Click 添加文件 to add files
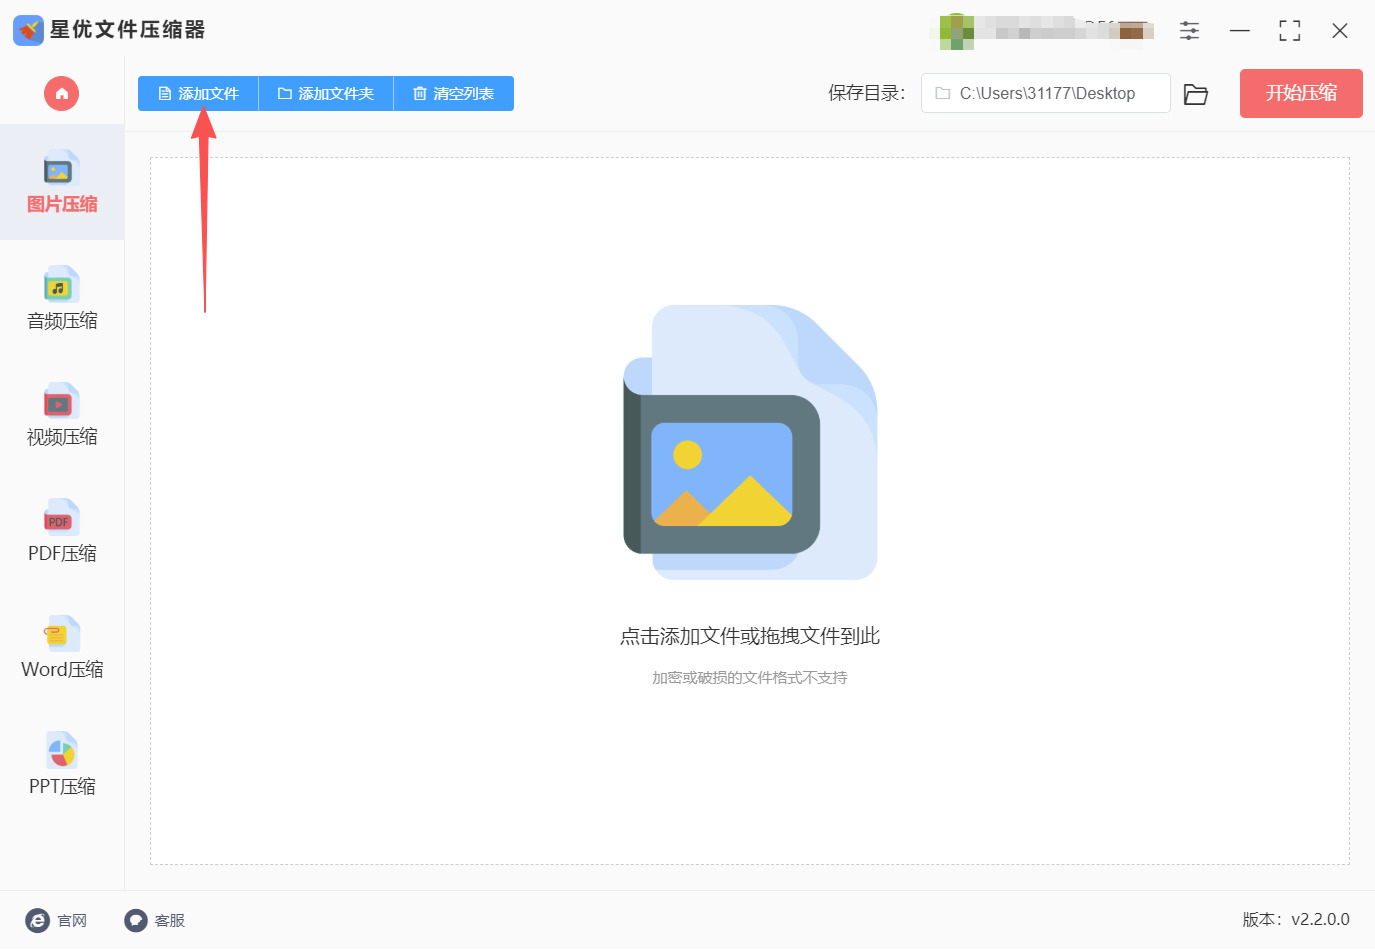Screen dimensions: 1375x950 click(197, 93)
